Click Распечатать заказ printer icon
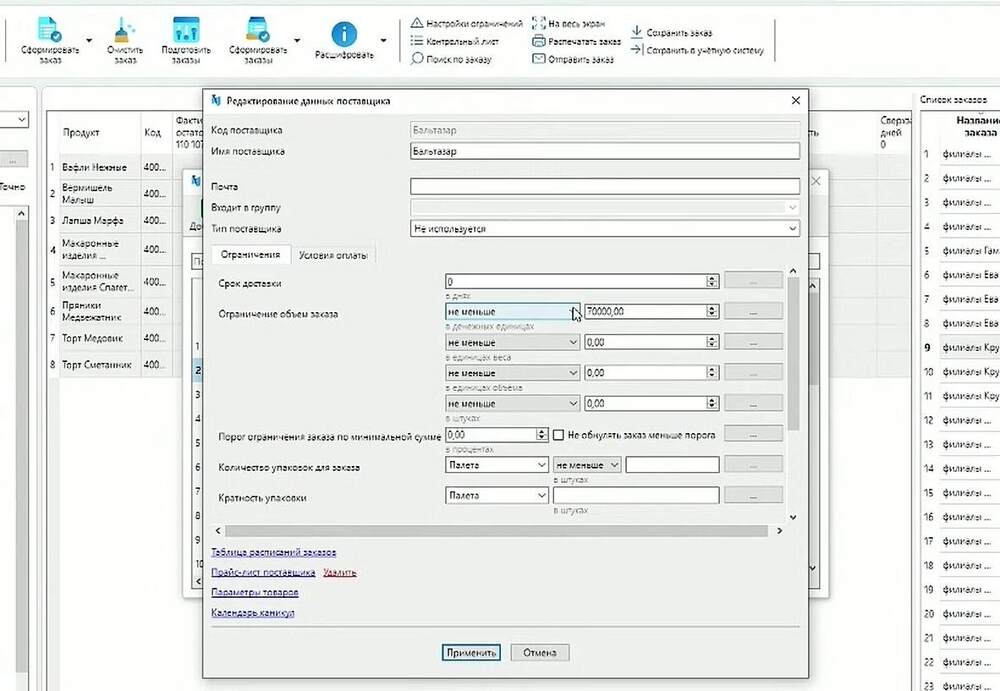Screen dimensions: 1000x691 (x=539, y=41)
